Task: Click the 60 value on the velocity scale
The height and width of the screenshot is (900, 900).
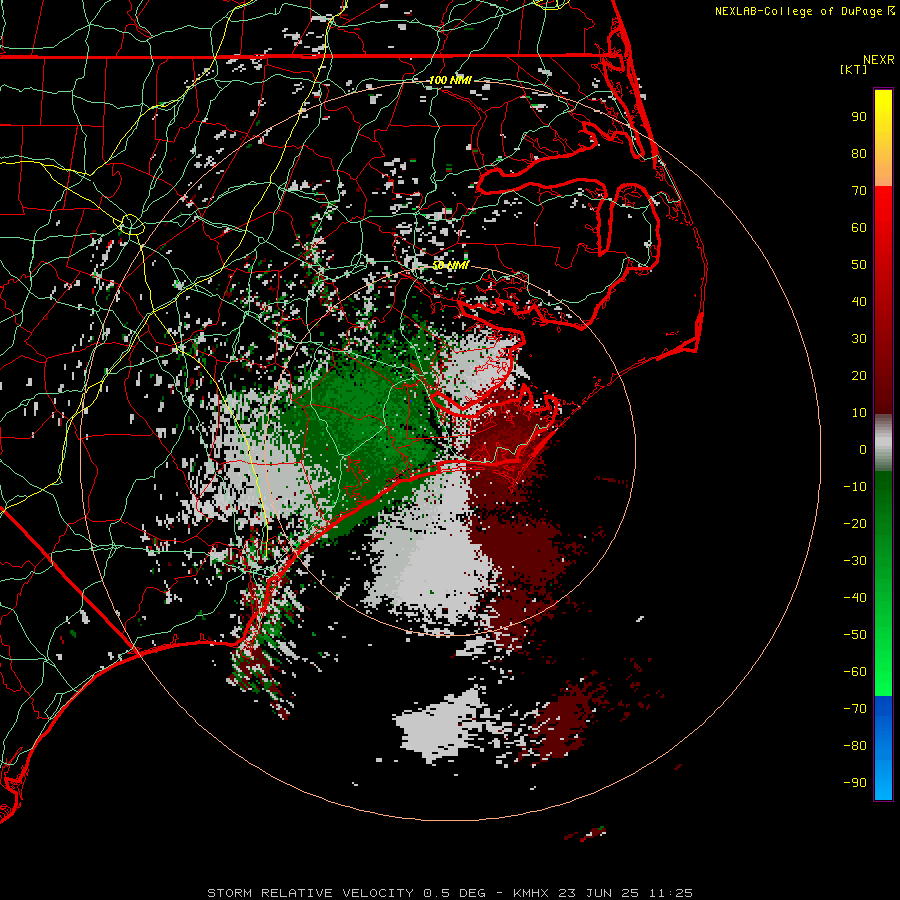Action: click(859, 227)
